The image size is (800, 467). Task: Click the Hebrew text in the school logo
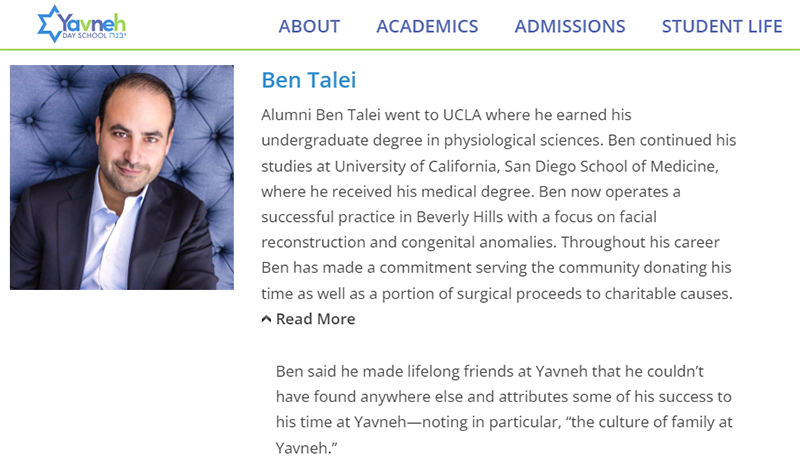[x=117, y=36]
